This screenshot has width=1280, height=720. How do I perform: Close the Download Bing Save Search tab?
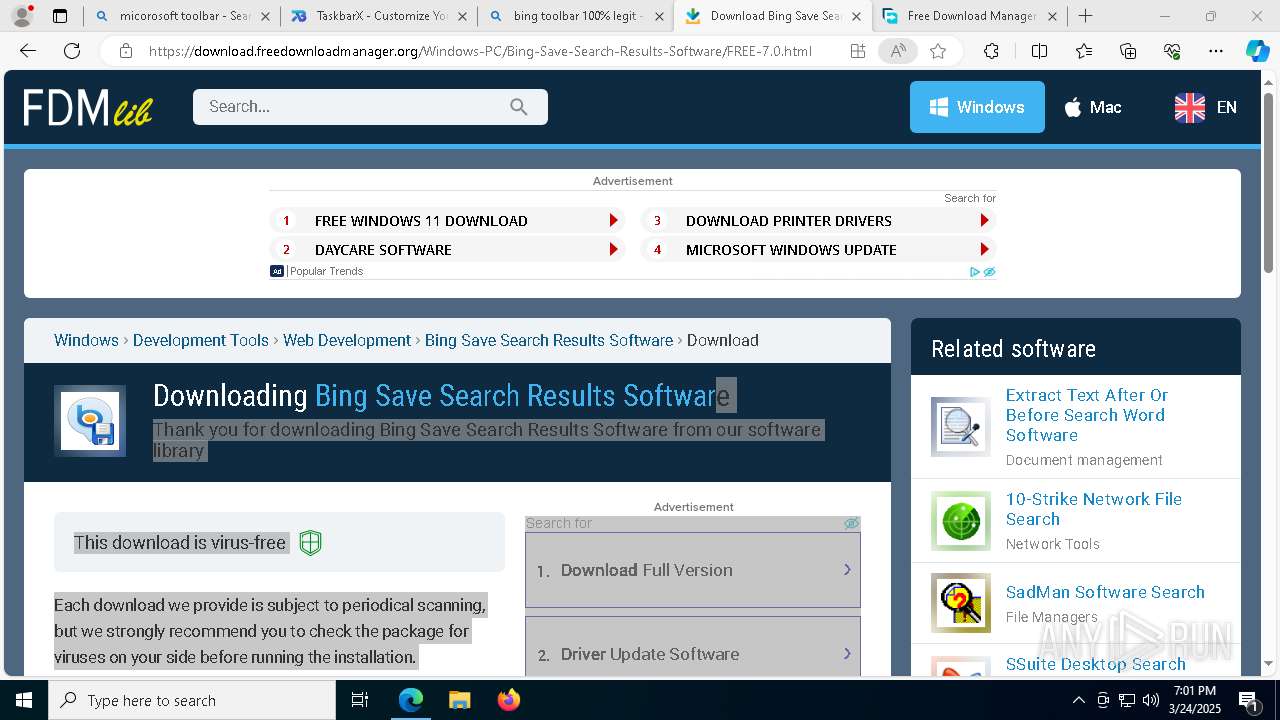pos(856,16)
